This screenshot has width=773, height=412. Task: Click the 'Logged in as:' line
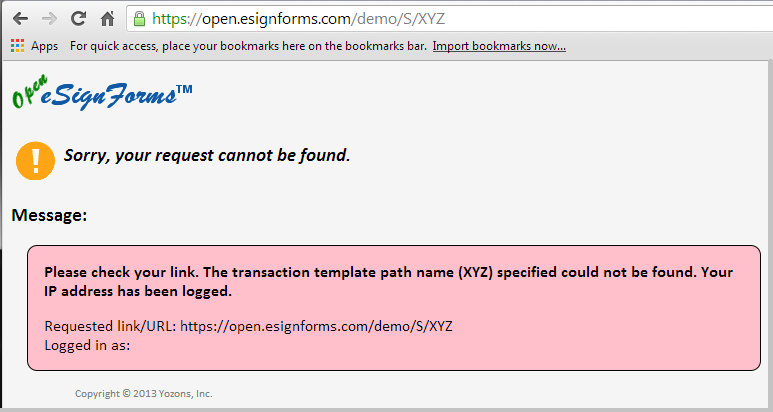click(x=88, y=345)
